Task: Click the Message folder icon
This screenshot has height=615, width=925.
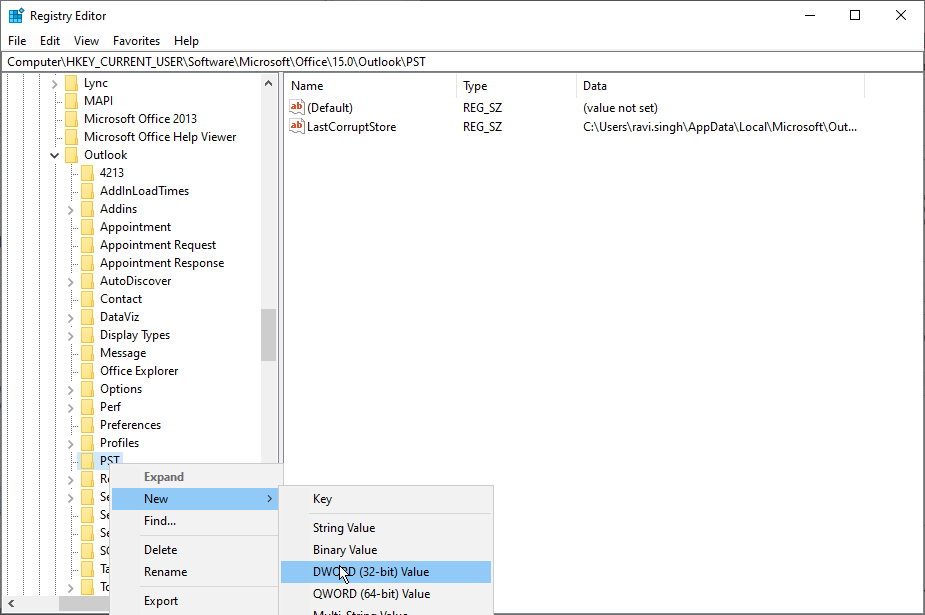Action: 87,353
